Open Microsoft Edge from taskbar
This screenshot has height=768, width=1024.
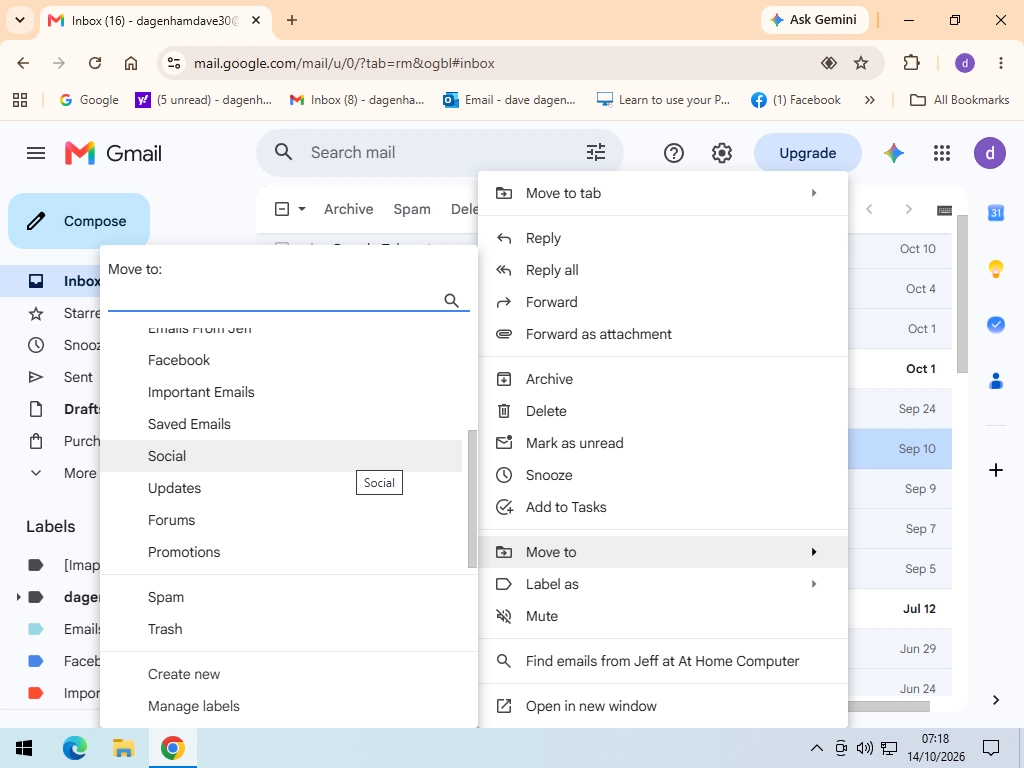75,748
